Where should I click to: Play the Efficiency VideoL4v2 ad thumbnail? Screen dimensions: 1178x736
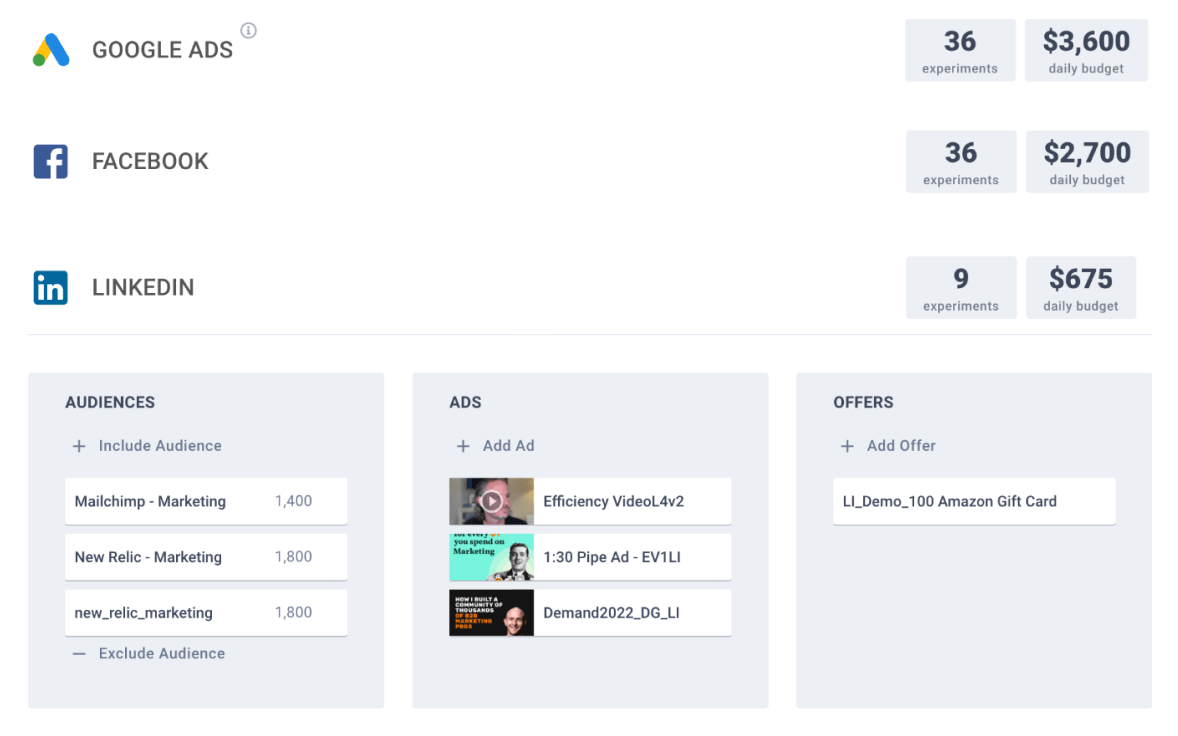491,501
